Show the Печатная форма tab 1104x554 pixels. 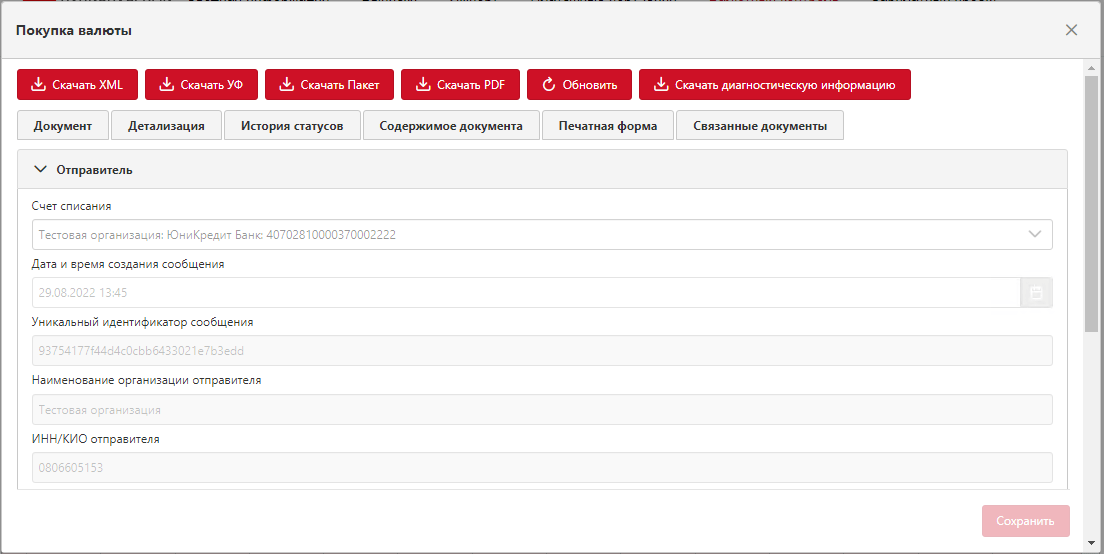(x=608, y=126)
